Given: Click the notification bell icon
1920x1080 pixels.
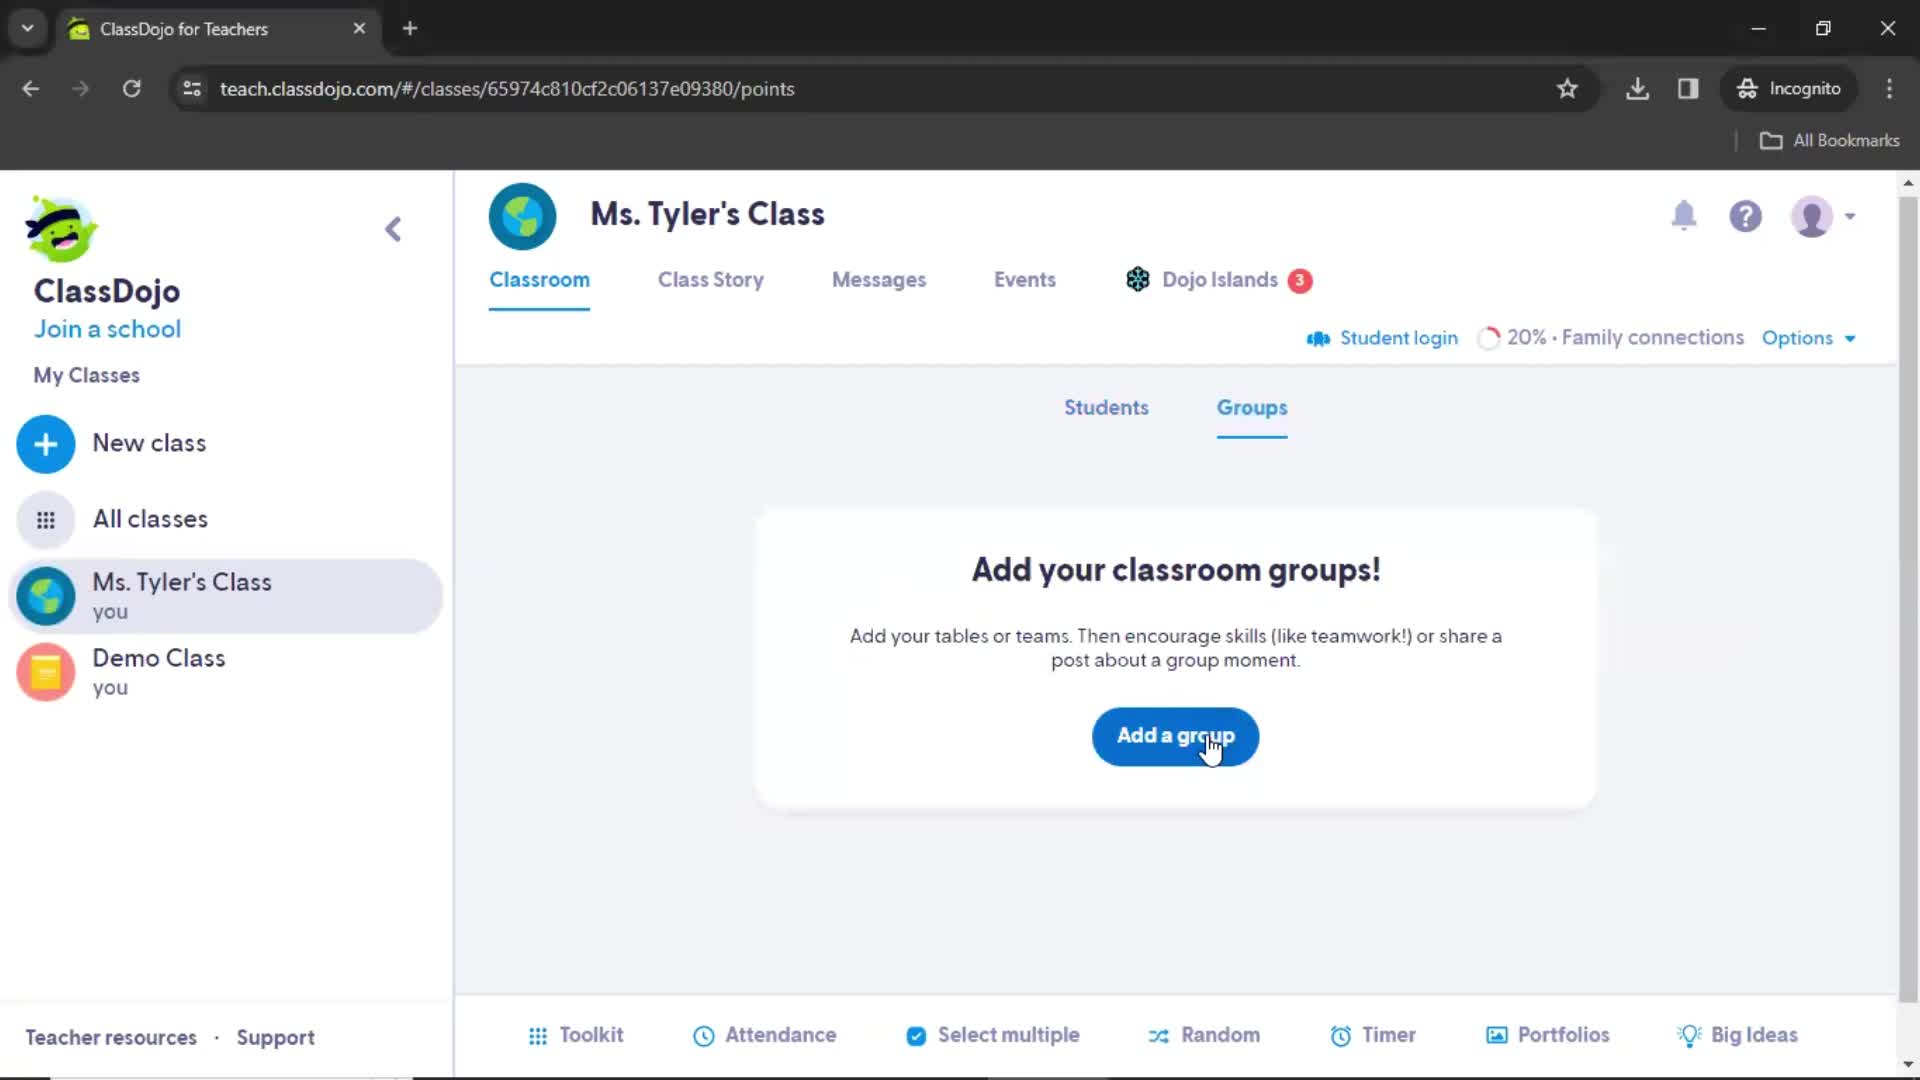Looking at the screenshot, I should 1684,215.
